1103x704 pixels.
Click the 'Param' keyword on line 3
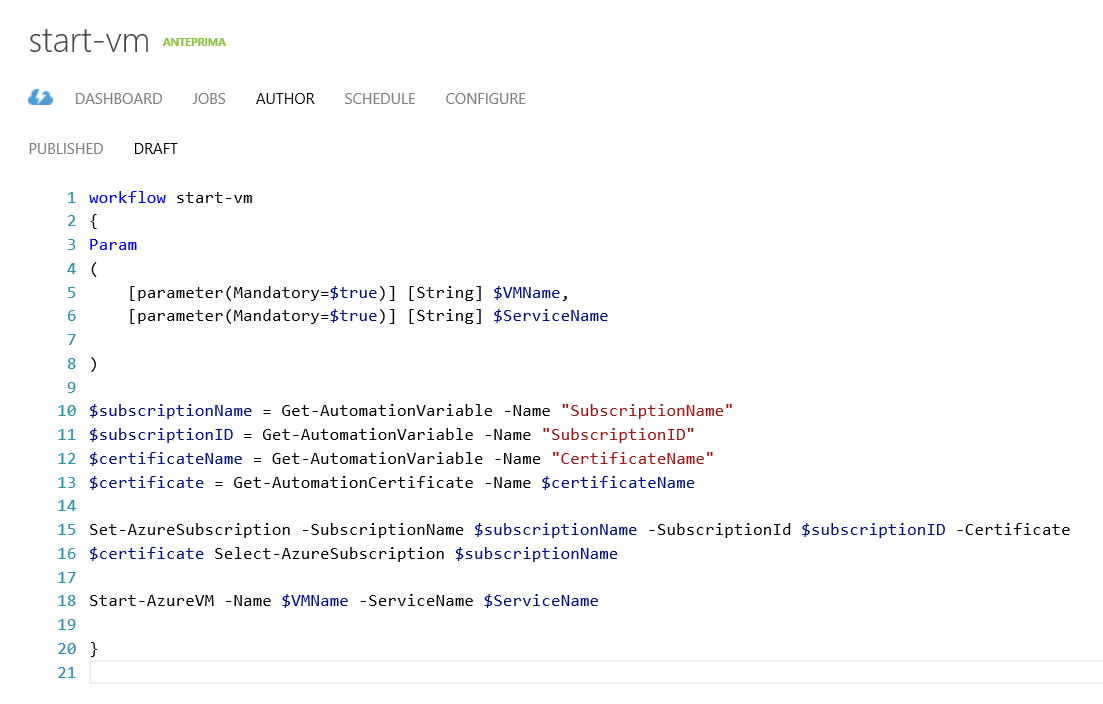(113, 245)
